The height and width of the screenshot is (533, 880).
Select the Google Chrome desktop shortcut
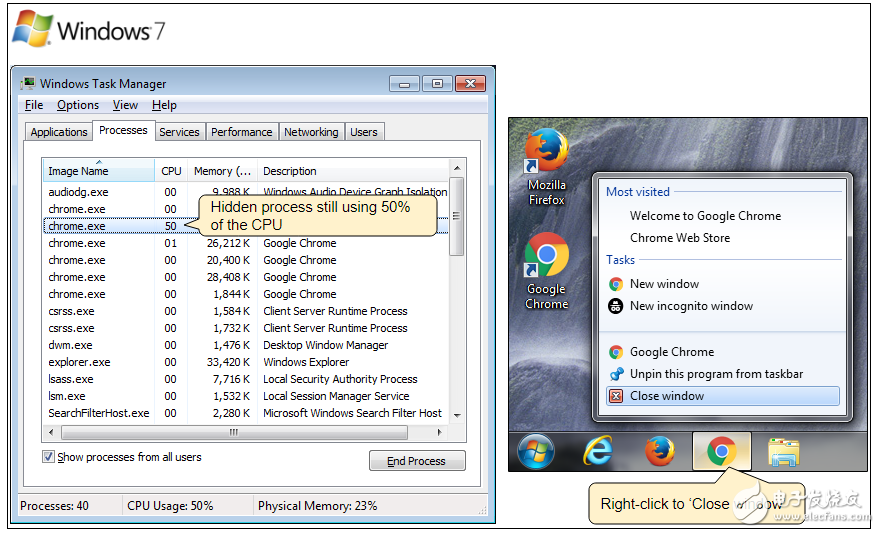(547, 269)
